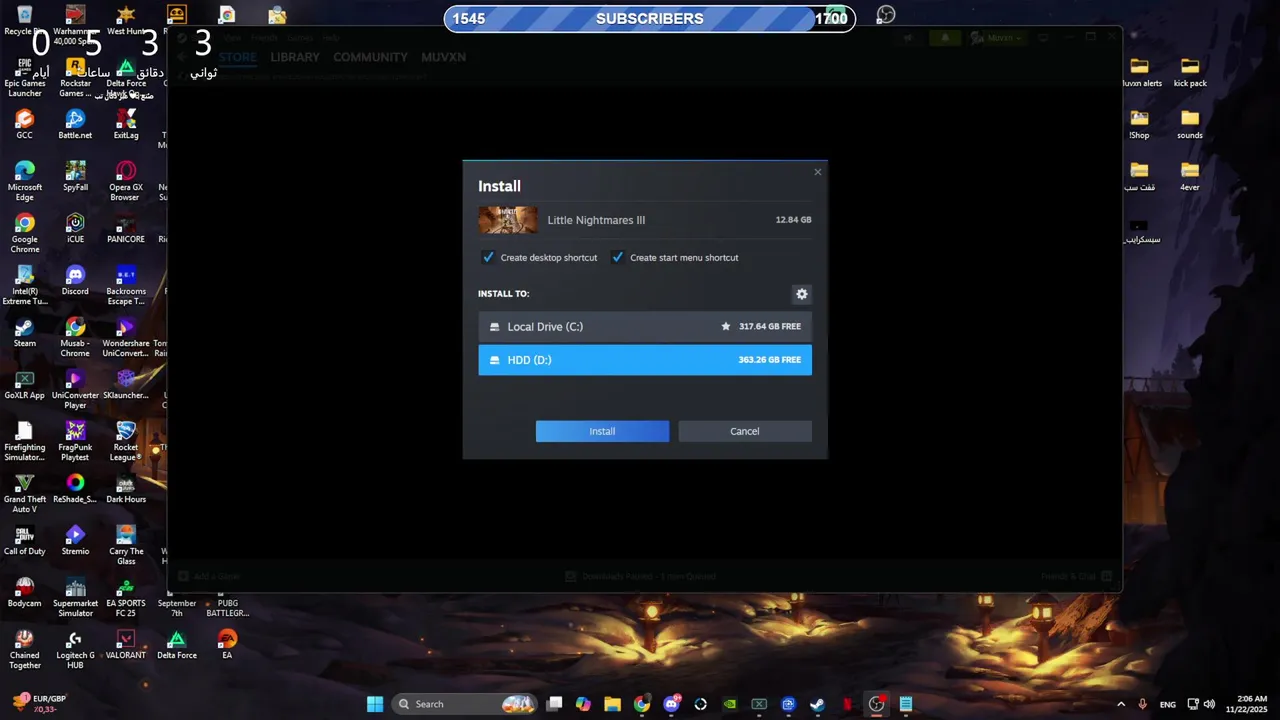1280x720 pixels.
Task: Open ReShade_S desktop icon
Action: (x=75, y=488)
